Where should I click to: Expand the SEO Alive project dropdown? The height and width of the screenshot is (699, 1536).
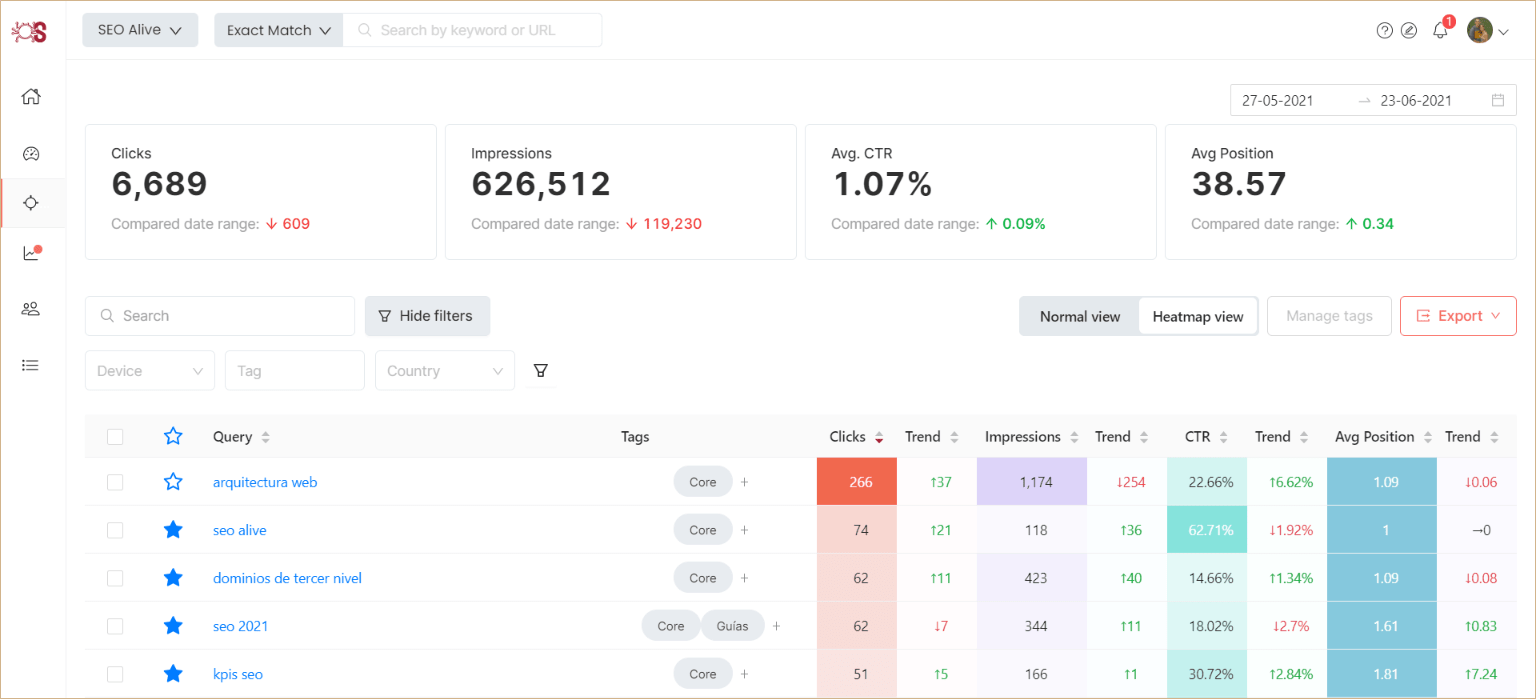point(140,30)
